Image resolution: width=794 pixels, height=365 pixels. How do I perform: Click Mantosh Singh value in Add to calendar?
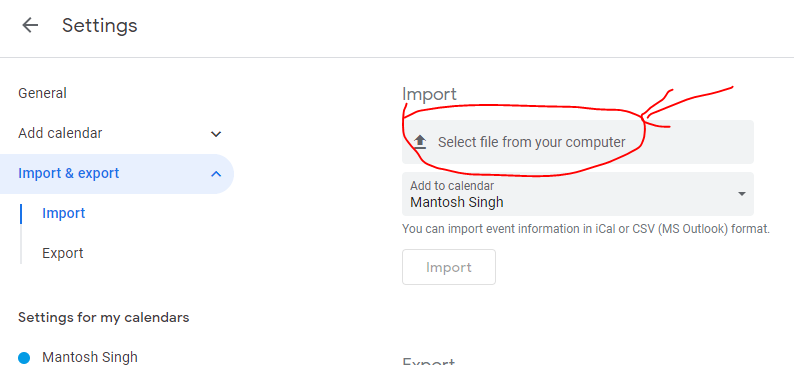457,202
